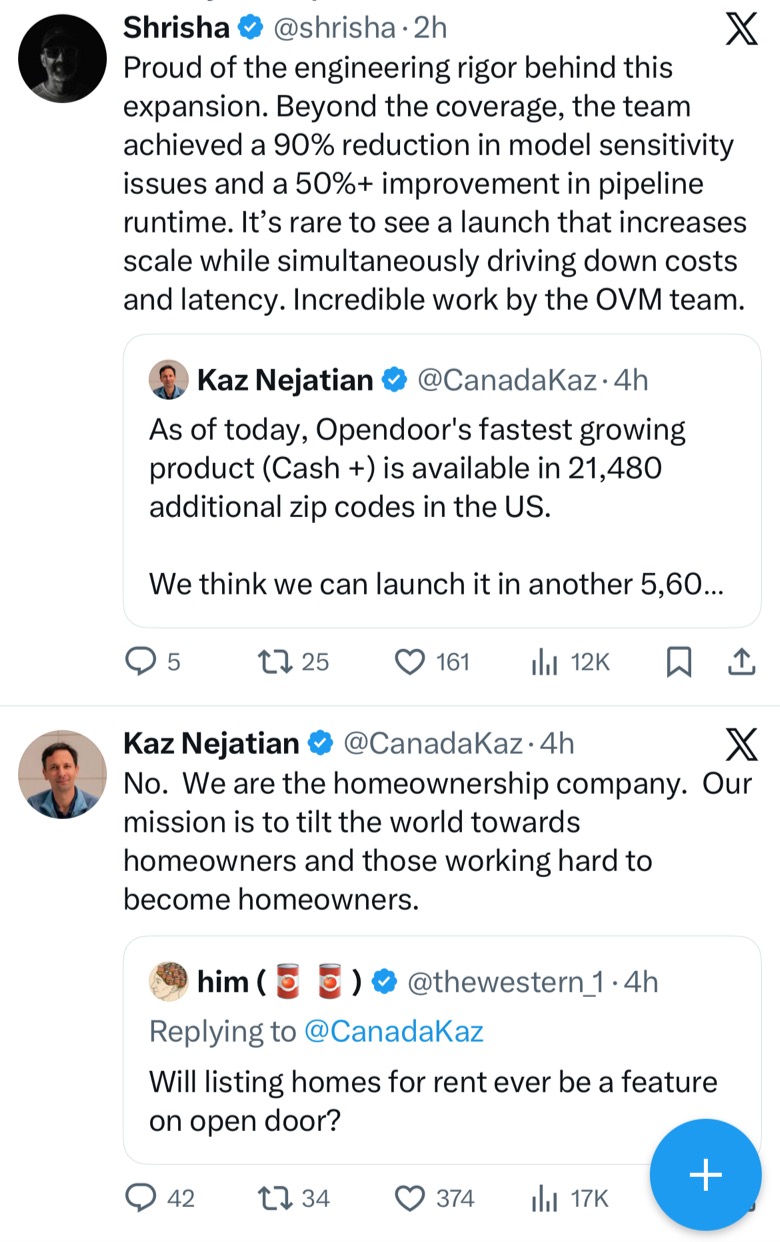Open the @shrisha handle

[x=334, y=28]
